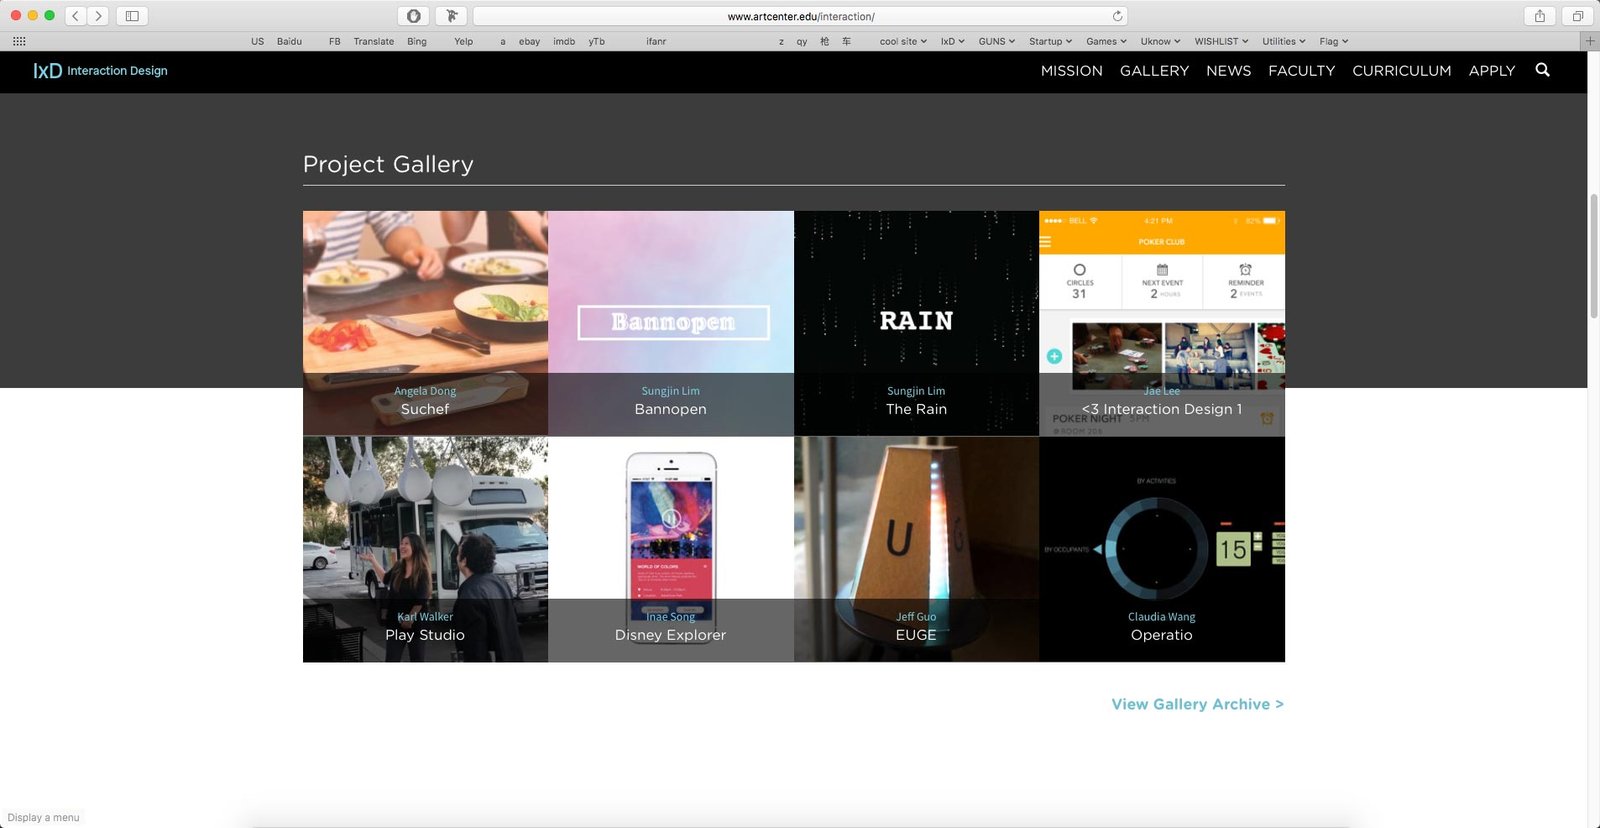Viewport: 1600px width, 828px height.
Task: Click the address bar URL field
Action: [800, 16]
